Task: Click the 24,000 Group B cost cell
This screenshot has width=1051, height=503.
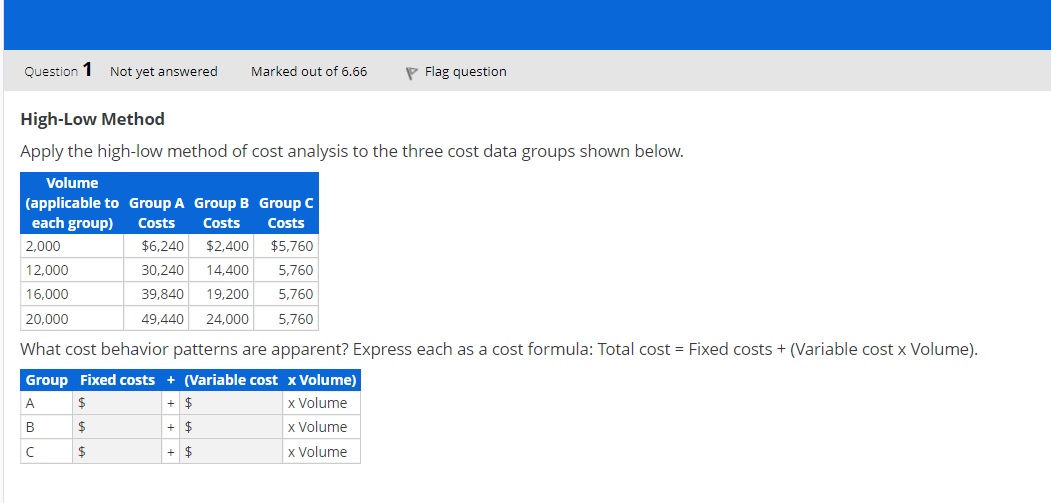Action: (x=221, y=319)
